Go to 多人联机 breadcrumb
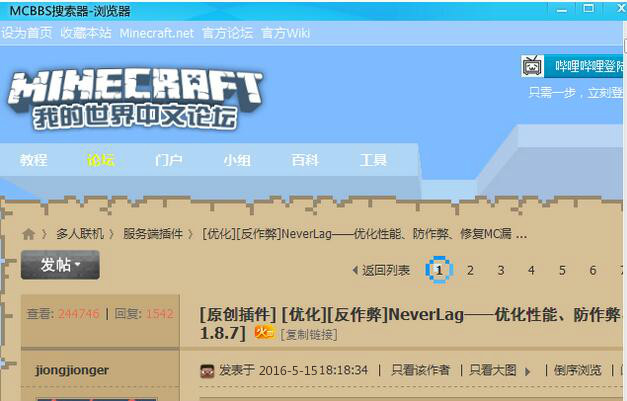Screen dimensions: 627x401 coord(80,234)
